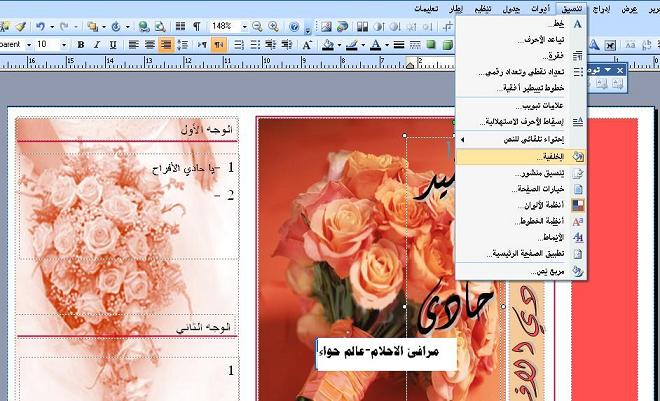
Task: Click the line color pencil icon
Action: pos(352,45)
